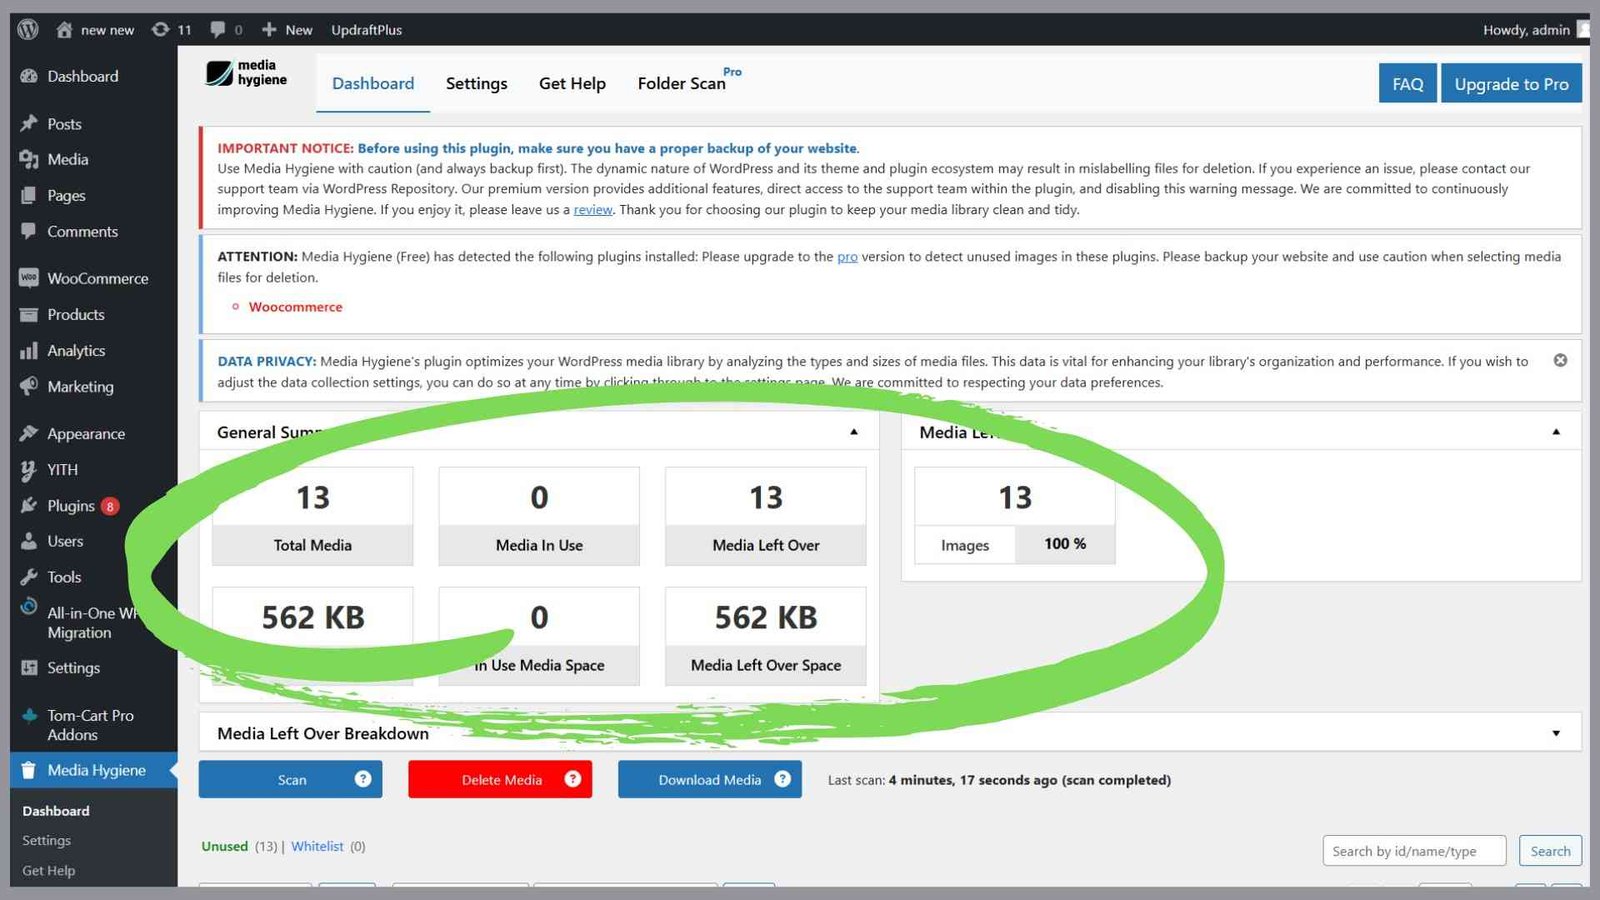Click the Tom-Cart Pro Addons icon
The height and width of the screenshot is (900, 1600).
click(x=29, y=715)
